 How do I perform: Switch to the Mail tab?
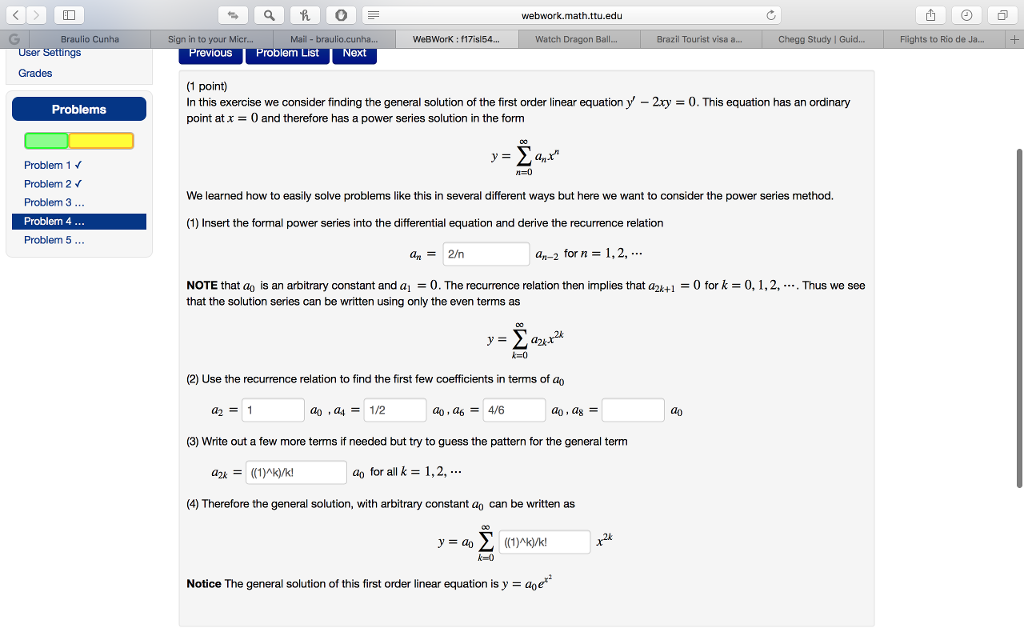click(x=334, y=39)
